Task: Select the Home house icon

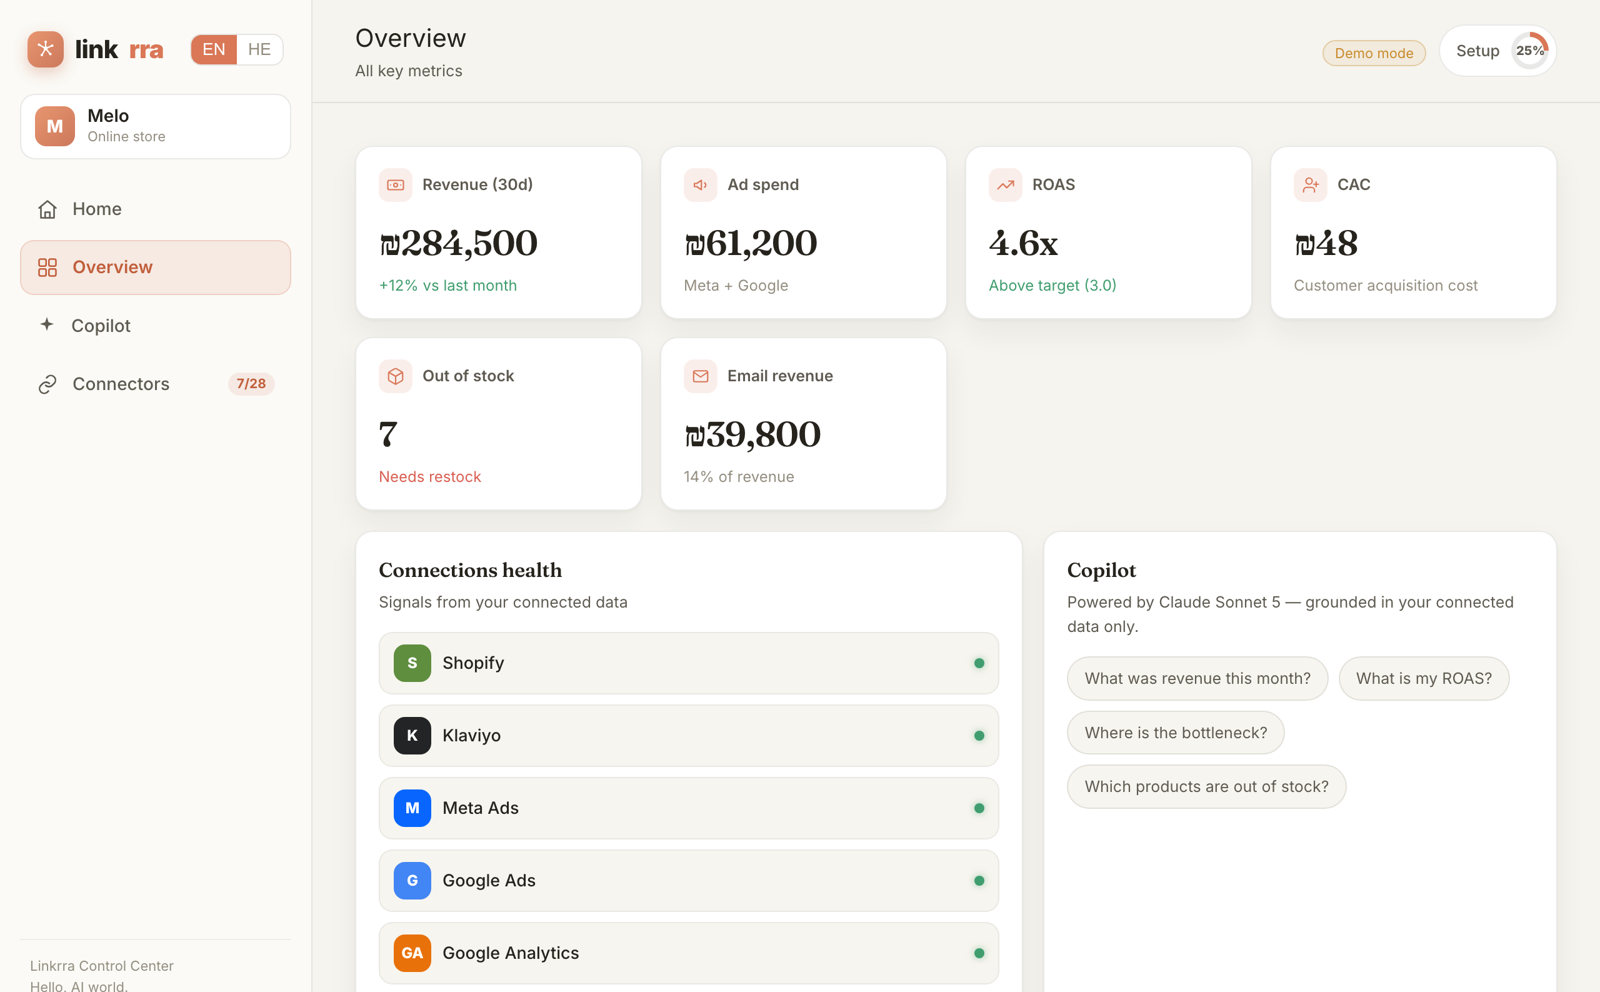Action: coord(47,209)
